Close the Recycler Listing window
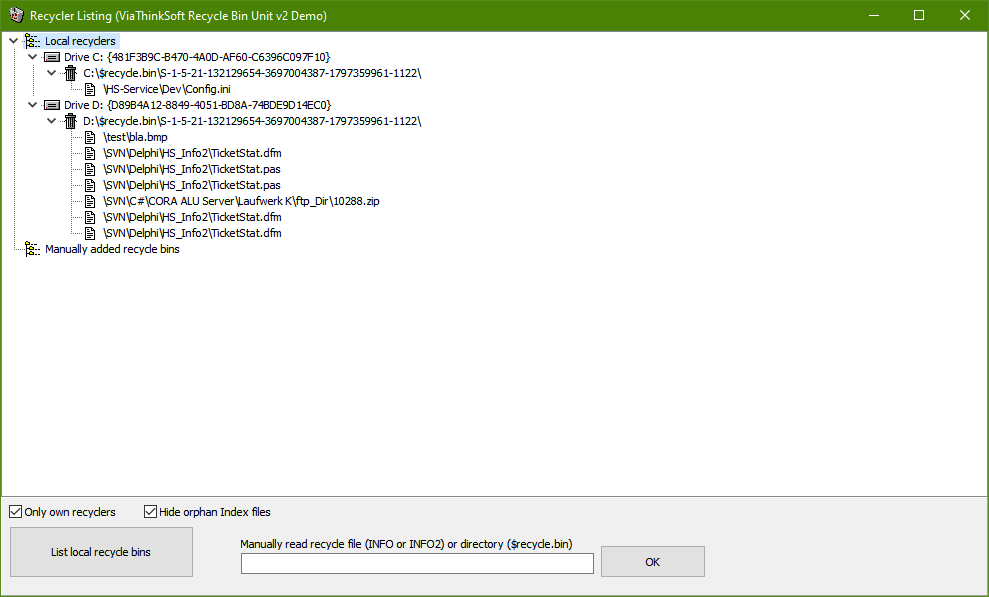Viewport: 989px width, 597px height. (x=964, y=15)
